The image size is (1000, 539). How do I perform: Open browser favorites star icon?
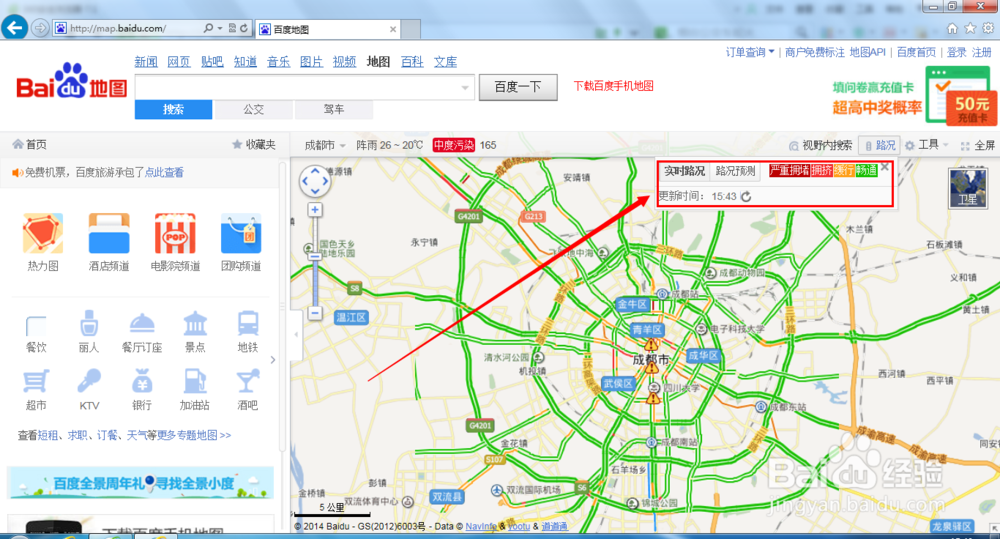coord(970,28)
